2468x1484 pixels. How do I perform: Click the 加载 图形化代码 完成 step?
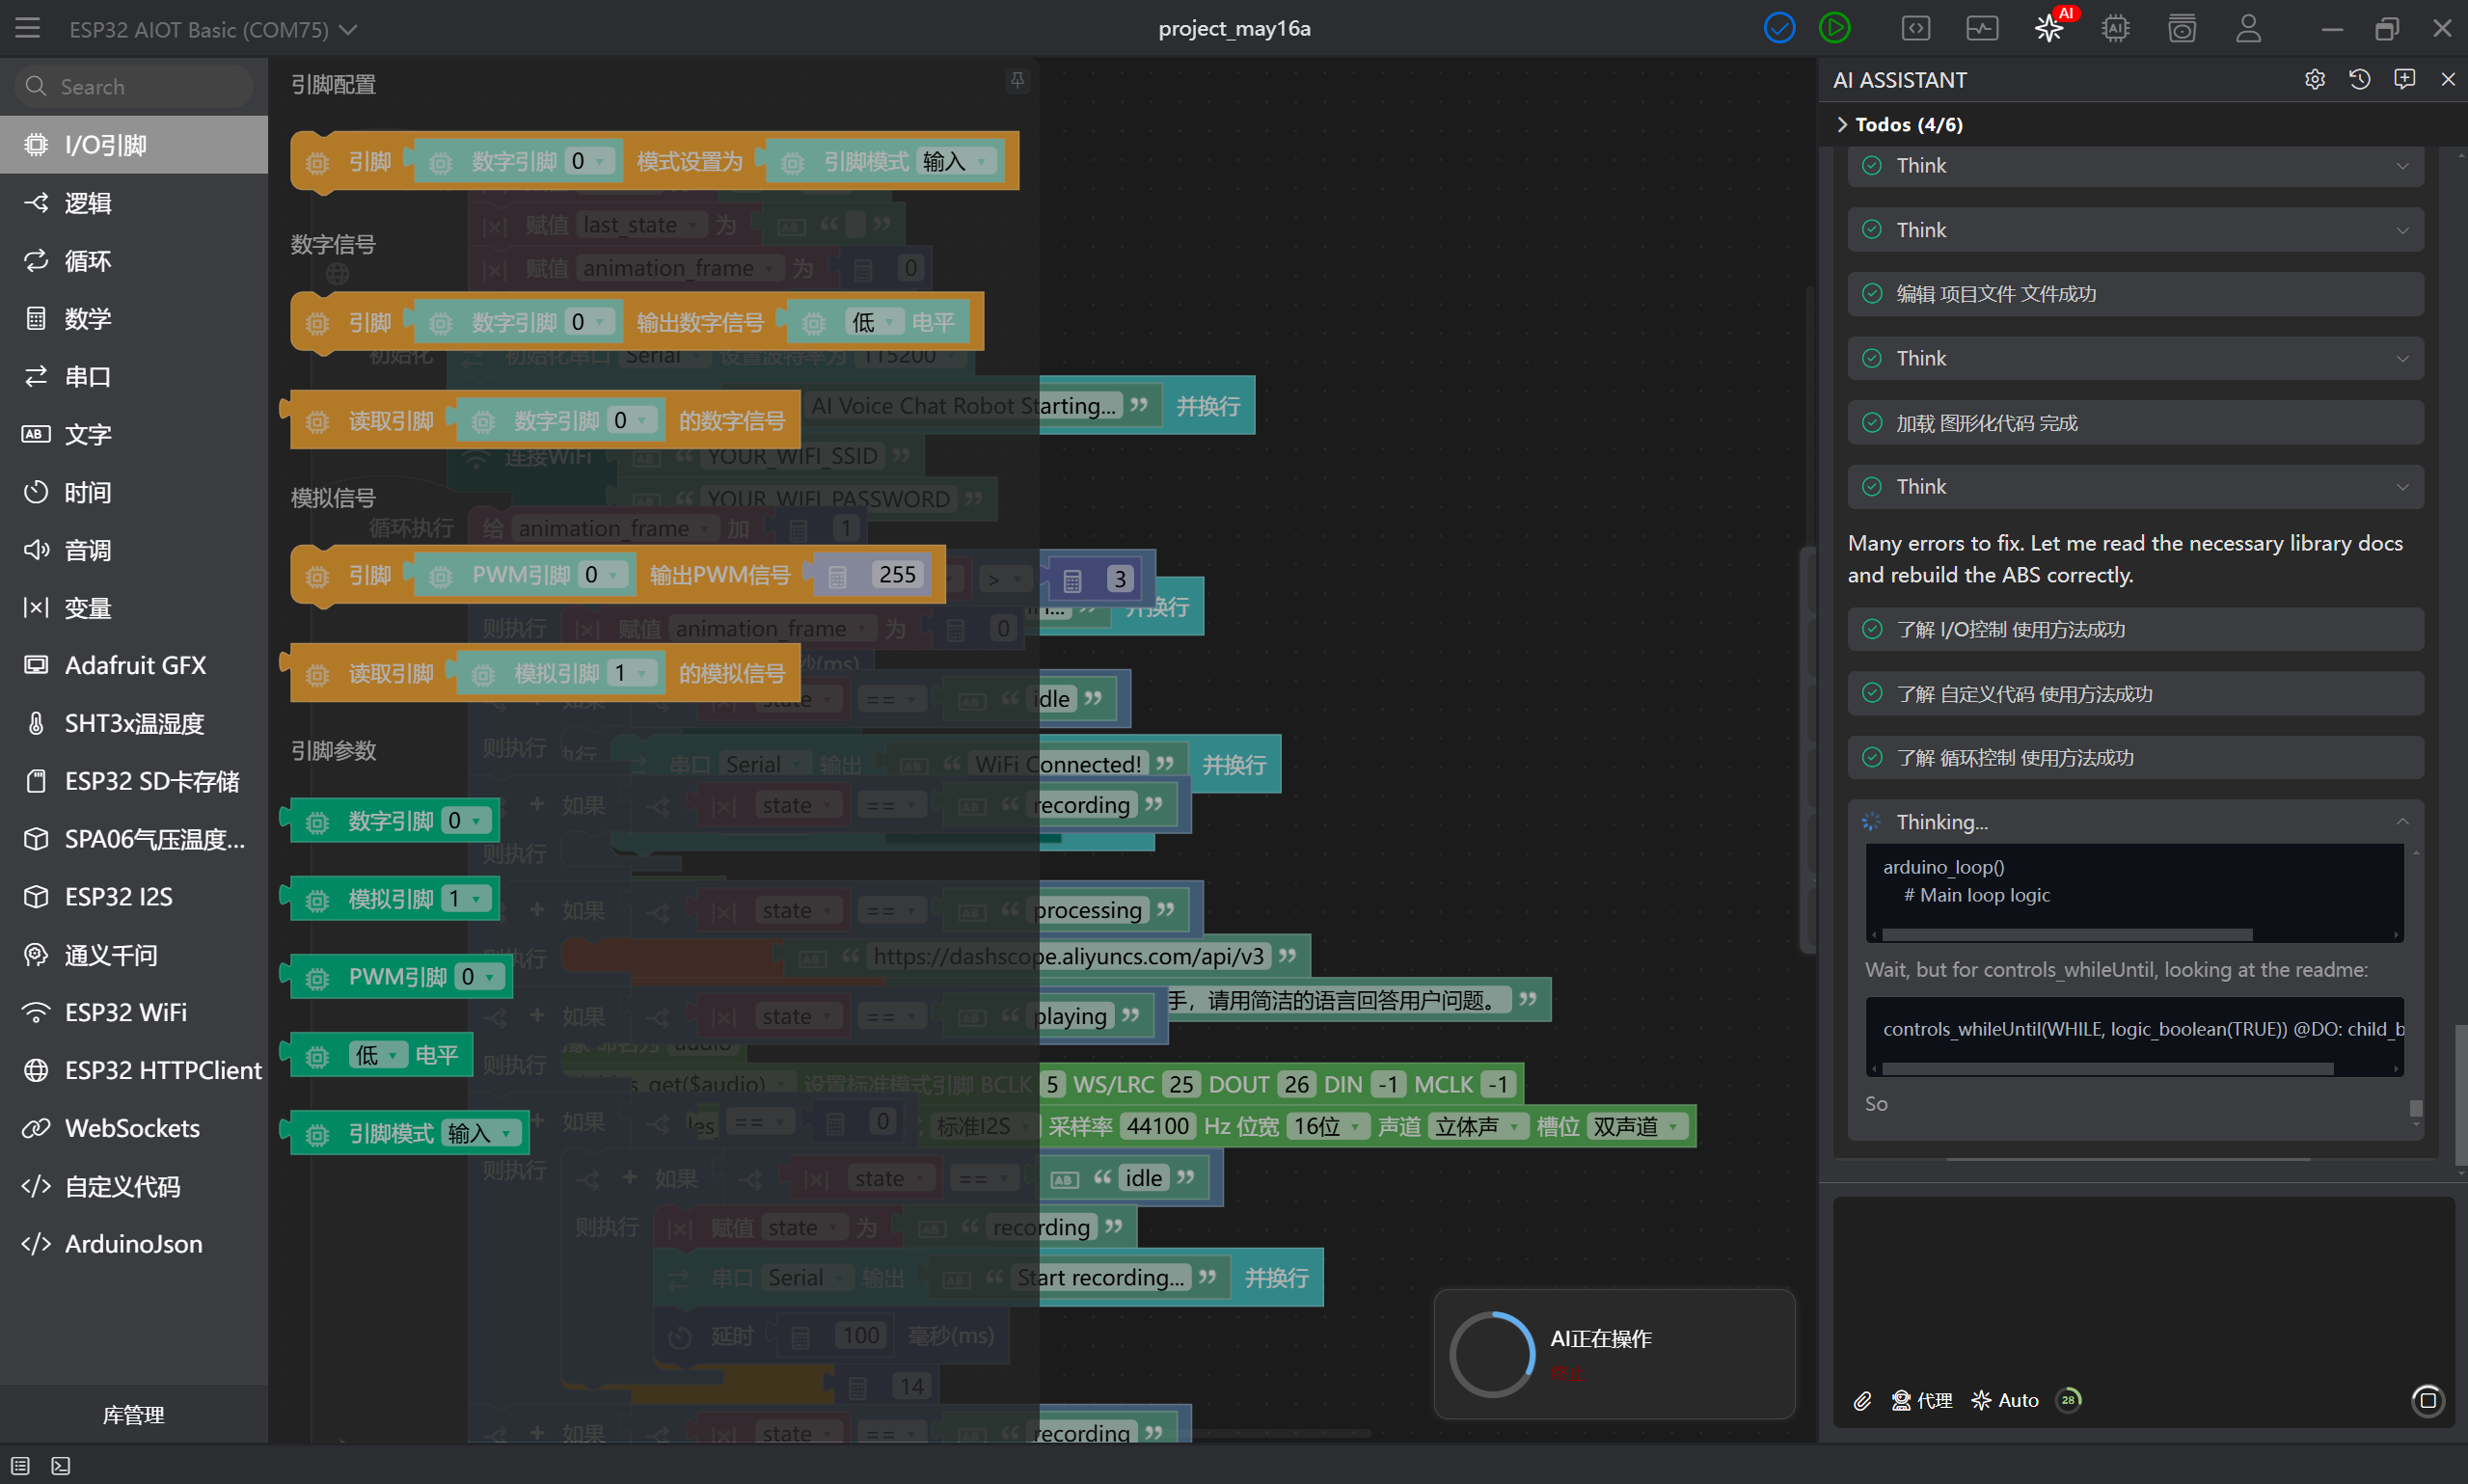(x=2135, y=423)
